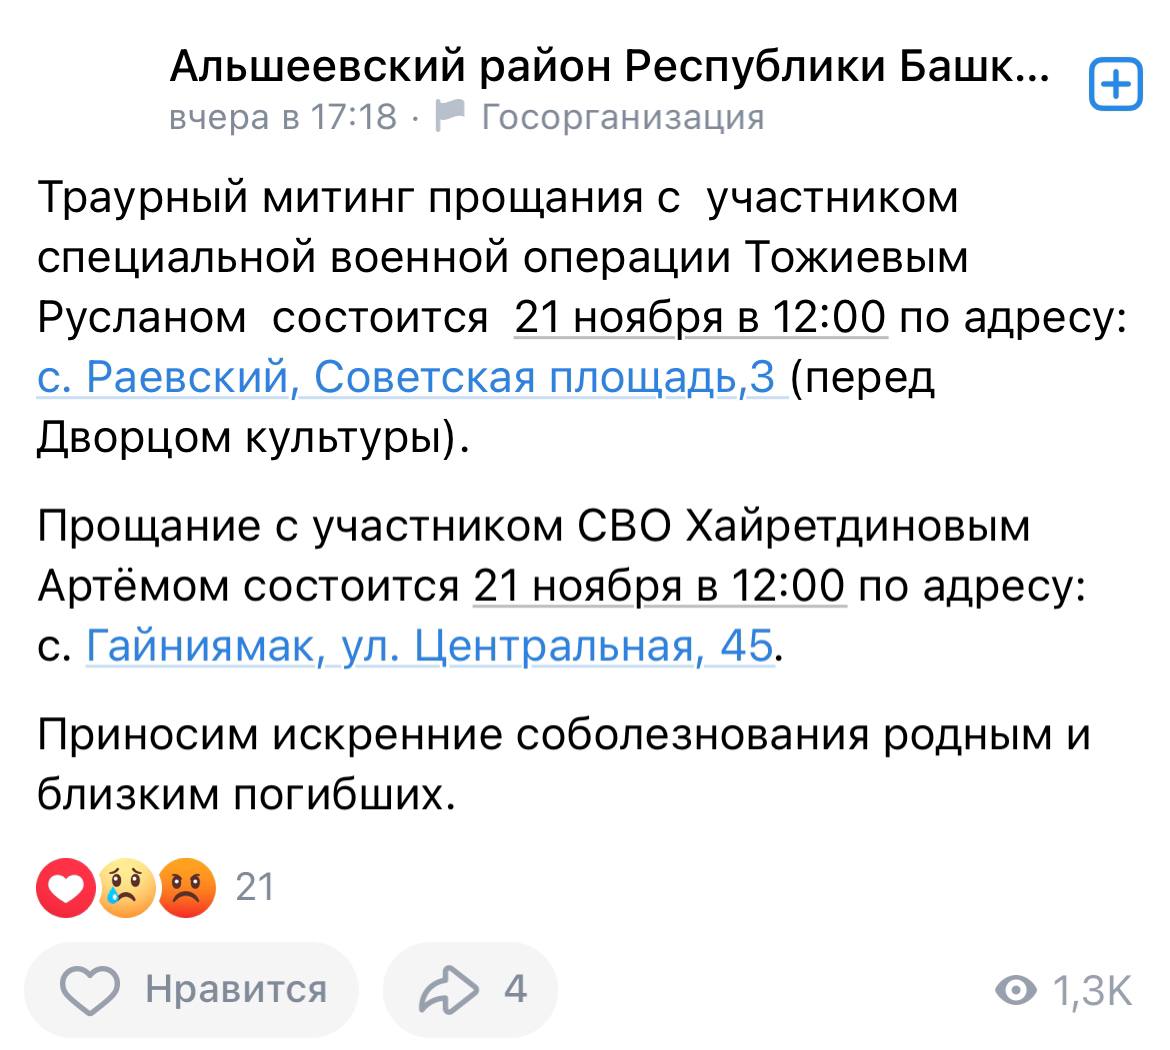Viewport: 1170px width, 1050px height.
Task: Click the heart icon in Нравится button
Action: tap(90, 990)
